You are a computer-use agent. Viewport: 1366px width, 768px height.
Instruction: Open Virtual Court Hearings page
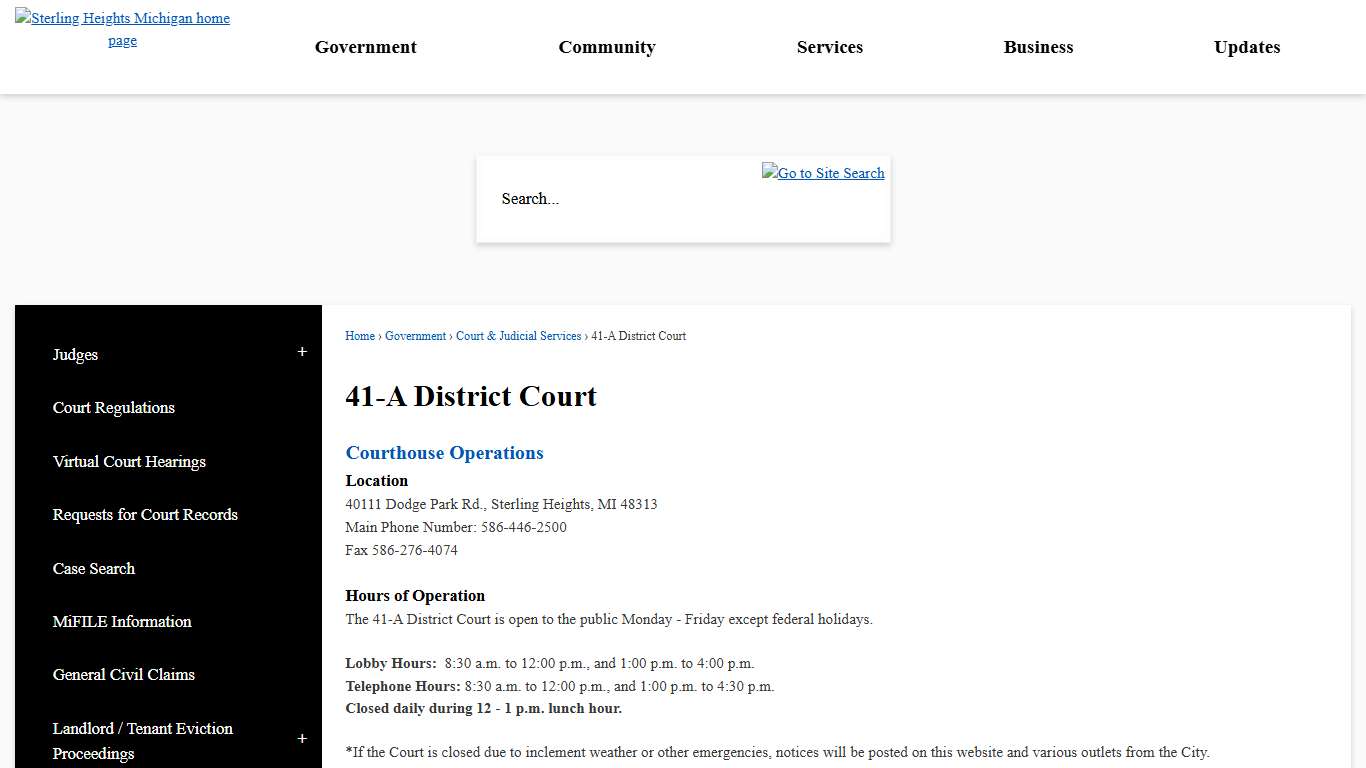coord(129,462)
